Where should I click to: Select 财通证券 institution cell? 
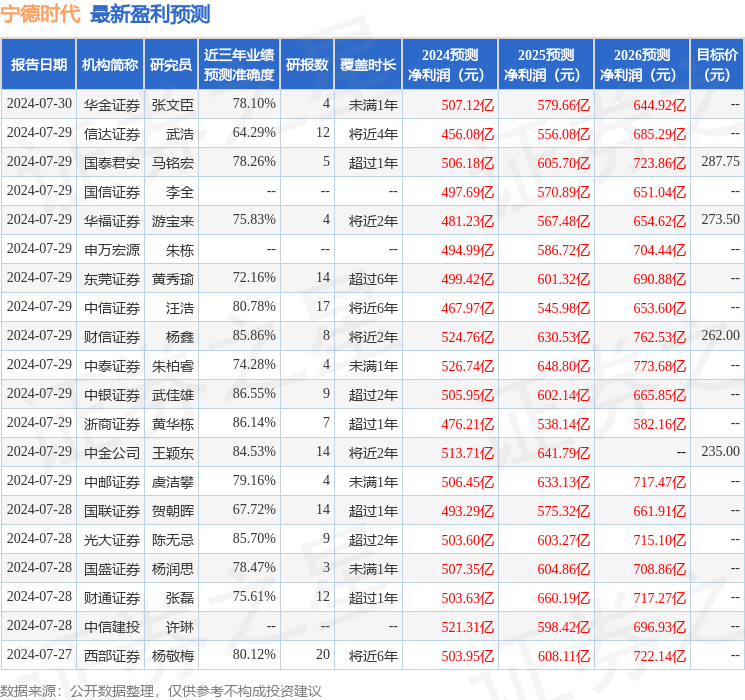point(112,598)
